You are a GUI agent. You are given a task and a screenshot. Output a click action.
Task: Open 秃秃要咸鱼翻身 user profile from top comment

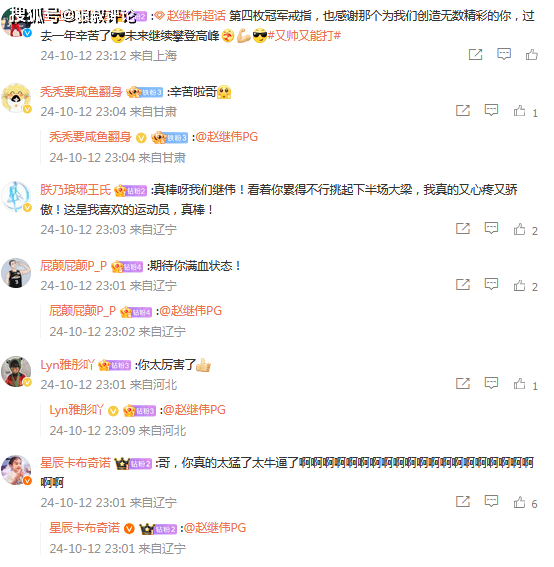coord(81,92)
